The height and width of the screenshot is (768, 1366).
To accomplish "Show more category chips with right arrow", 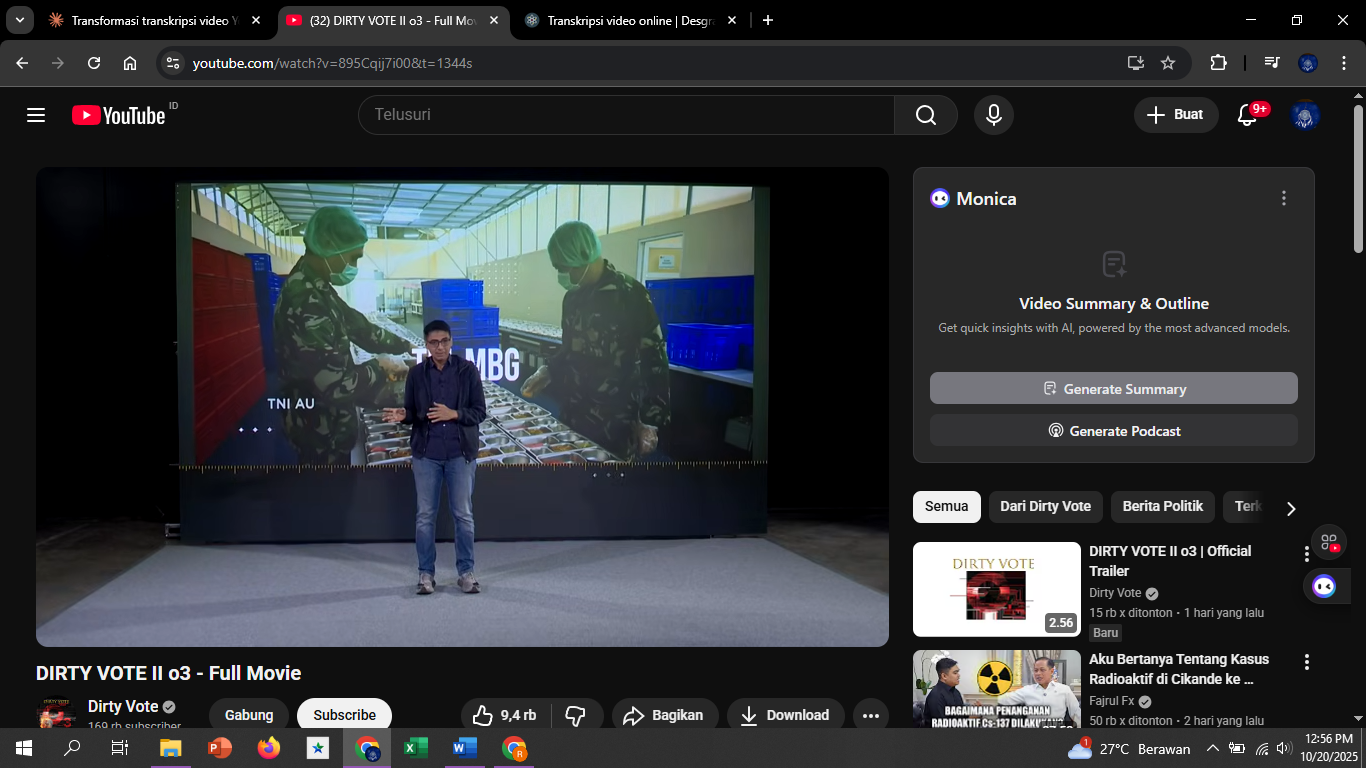I will [1290, 508].
